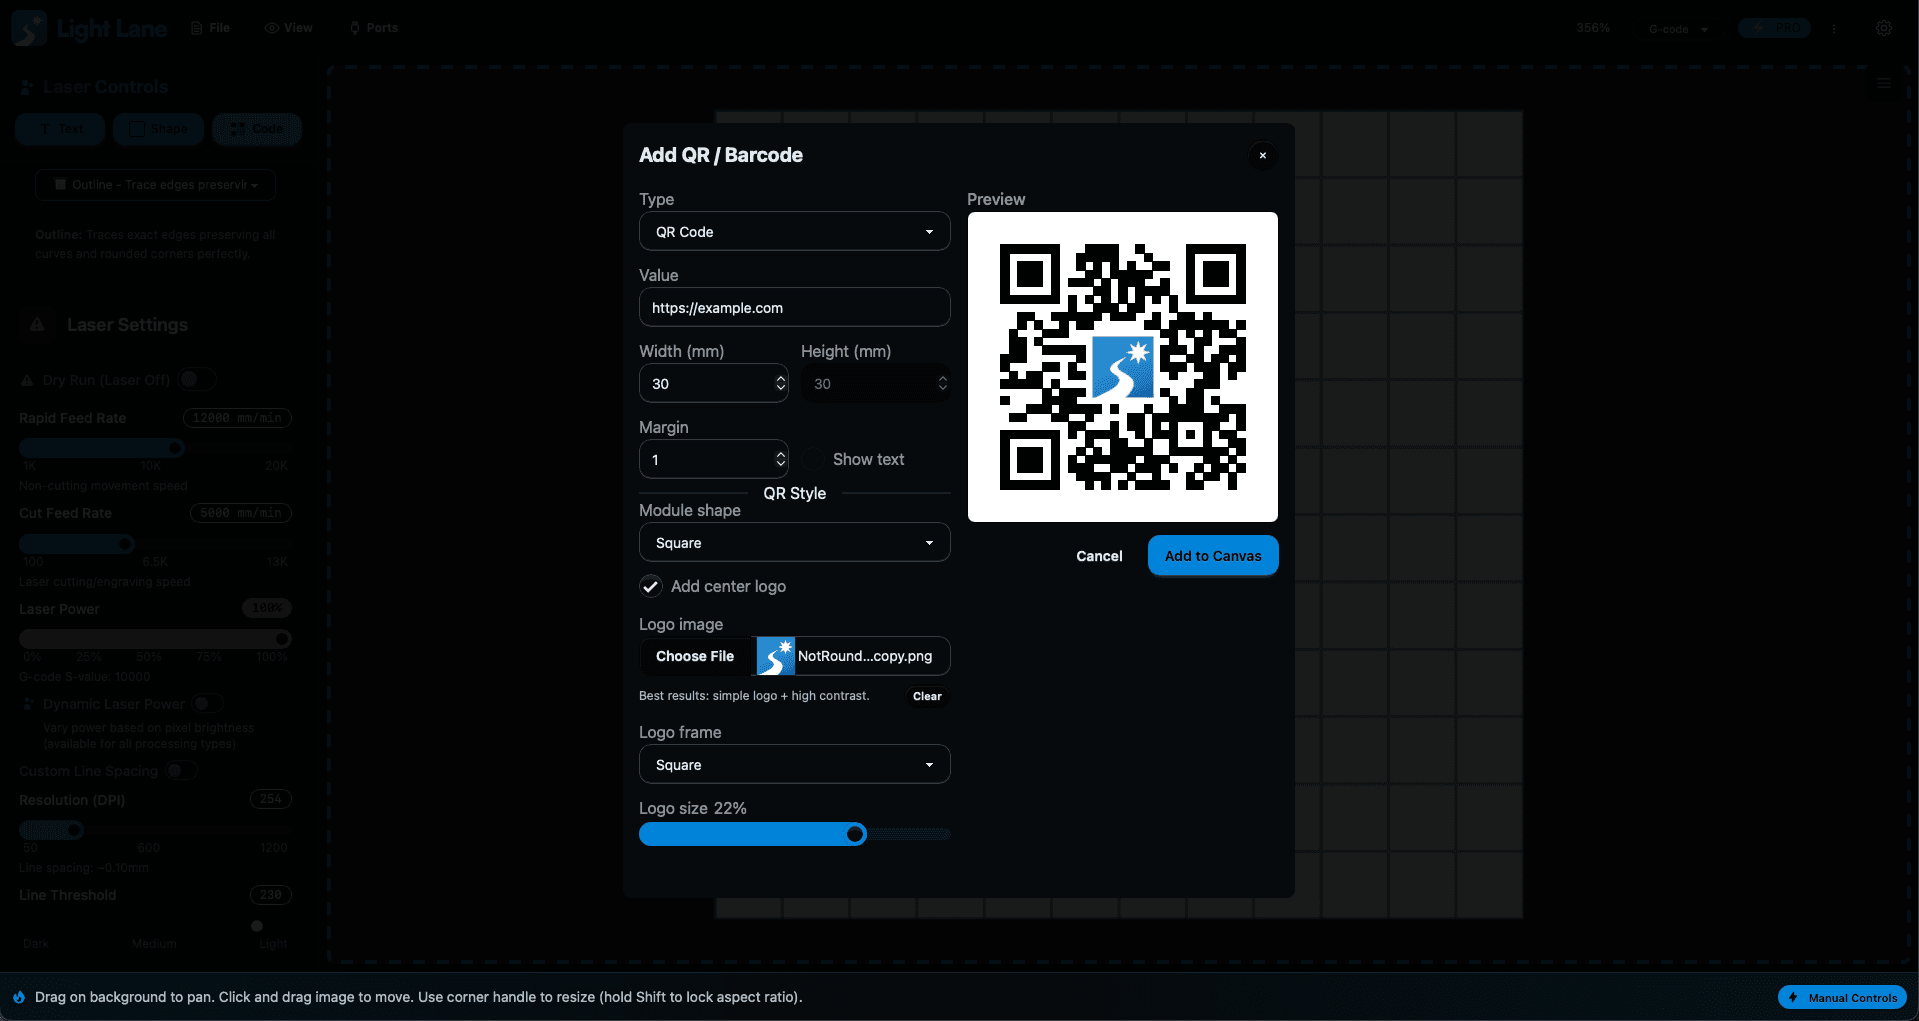Expand the Module shape dropdown
The height and width of the screenshot is (1021, 1919).
(x=794, y=543)
